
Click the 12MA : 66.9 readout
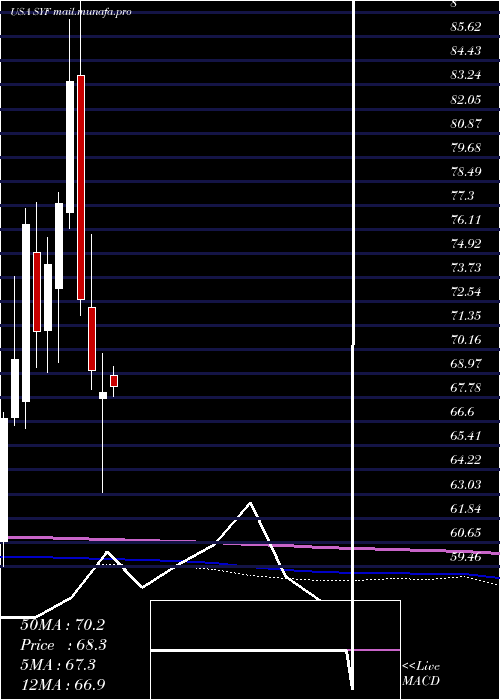coord(62,684)
